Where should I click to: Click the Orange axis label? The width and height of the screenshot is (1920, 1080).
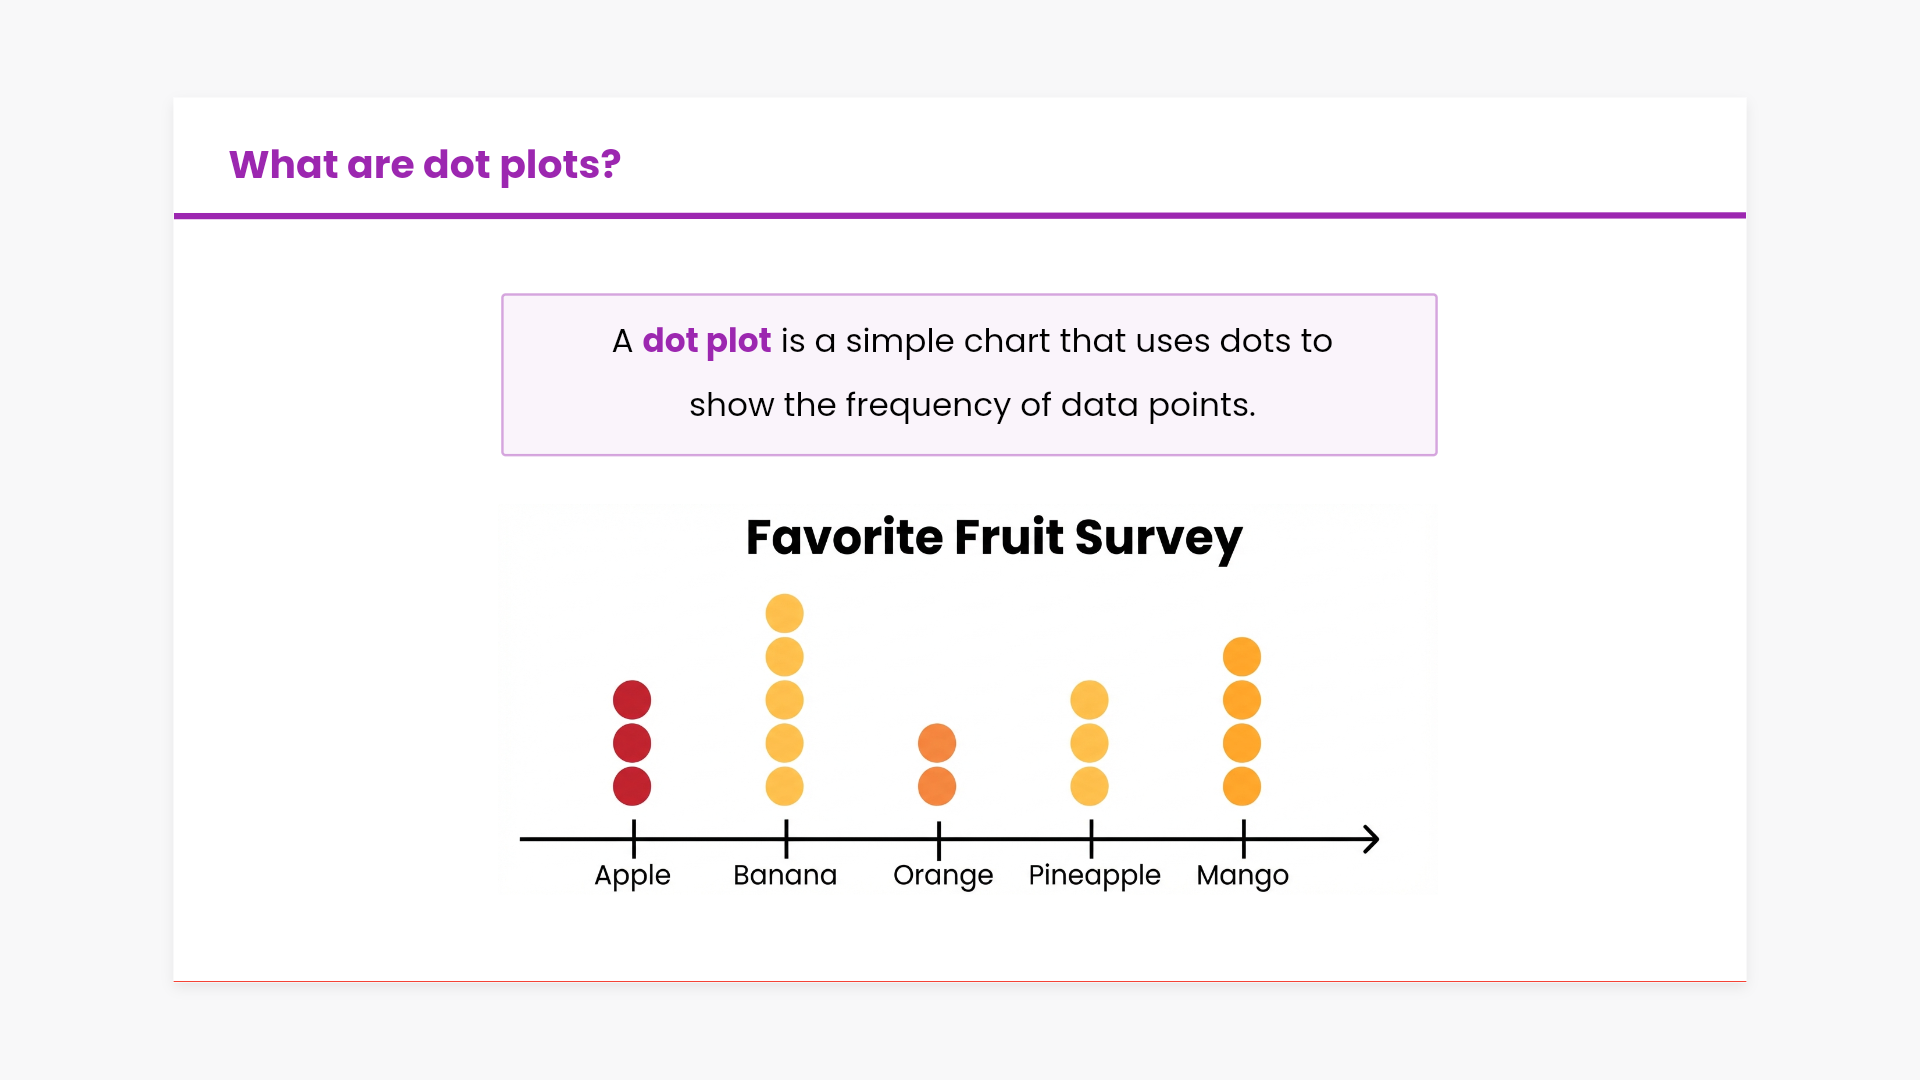[x=943, y=875]
